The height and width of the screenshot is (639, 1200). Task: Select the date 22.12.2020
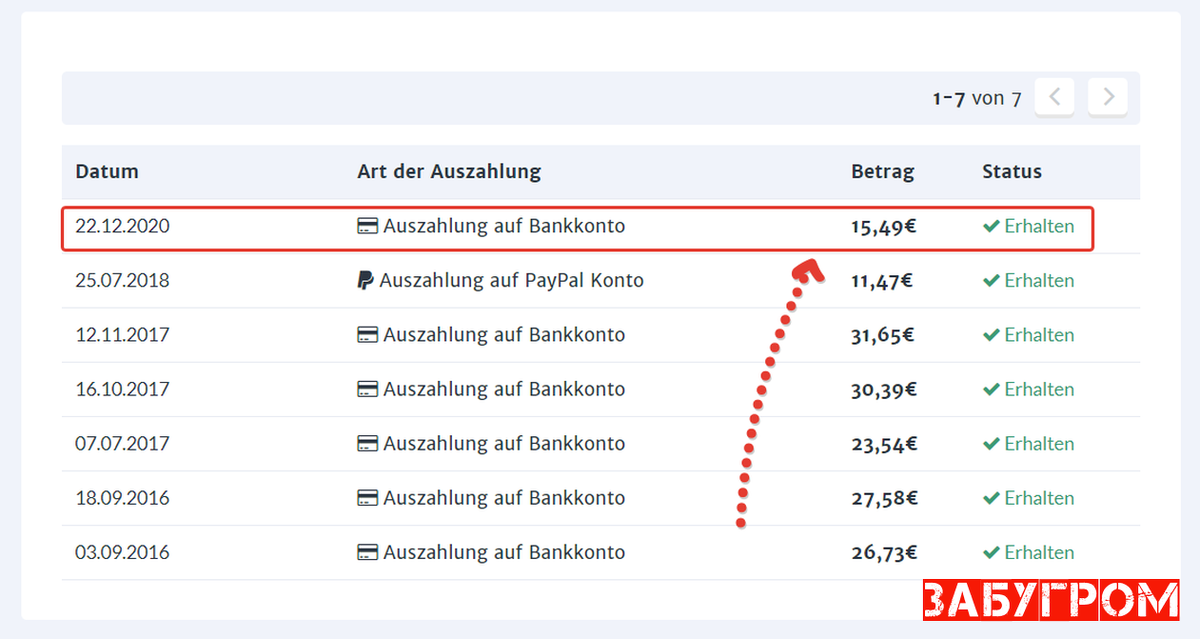pyautogui.click(x=122, y=226)
